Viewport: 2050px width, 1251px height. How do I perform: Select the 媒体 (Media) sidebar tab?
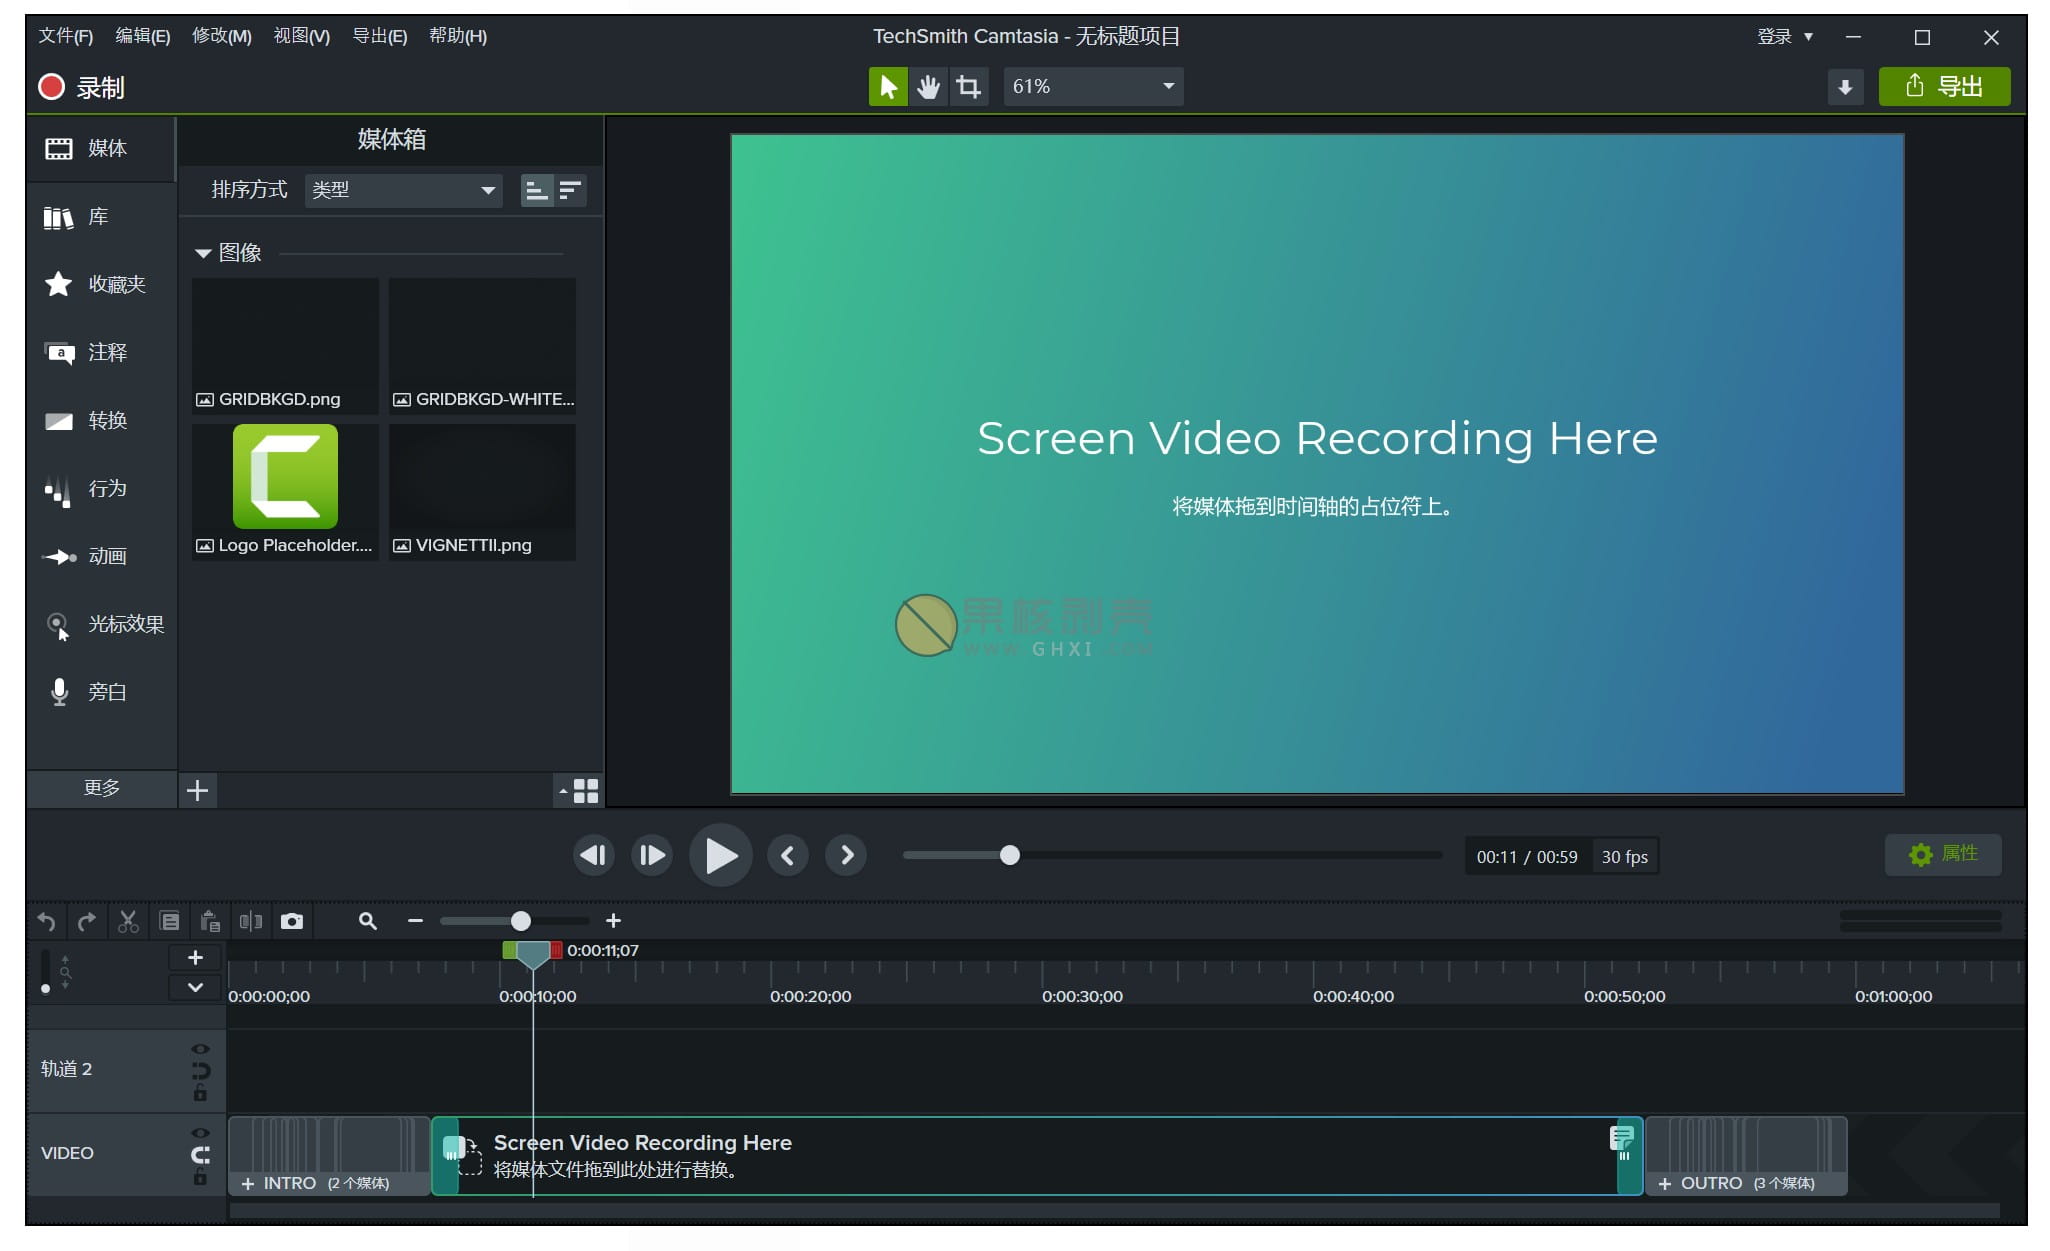101,149
